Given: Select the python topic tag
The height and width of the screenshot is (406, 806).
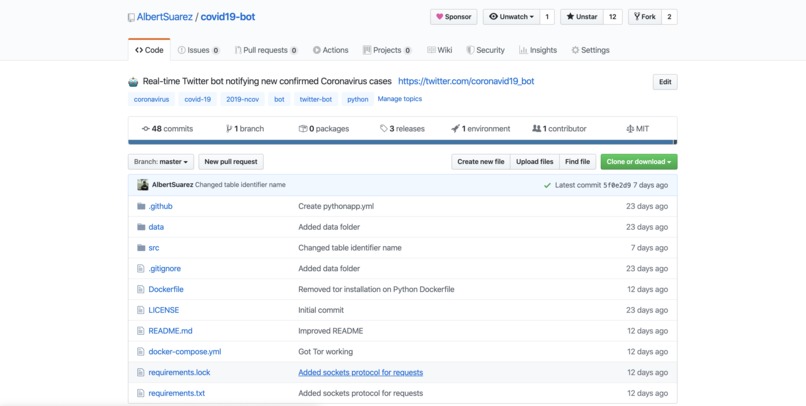Looking at the screenshot, I should (357, 99).
